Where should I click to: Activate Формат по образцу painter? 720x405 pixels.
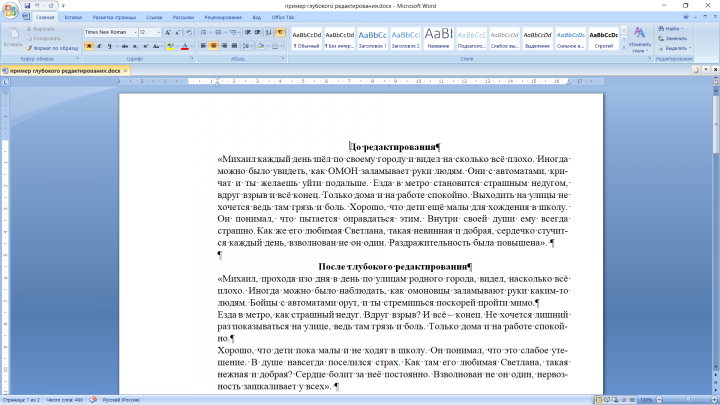coord(52,48)
